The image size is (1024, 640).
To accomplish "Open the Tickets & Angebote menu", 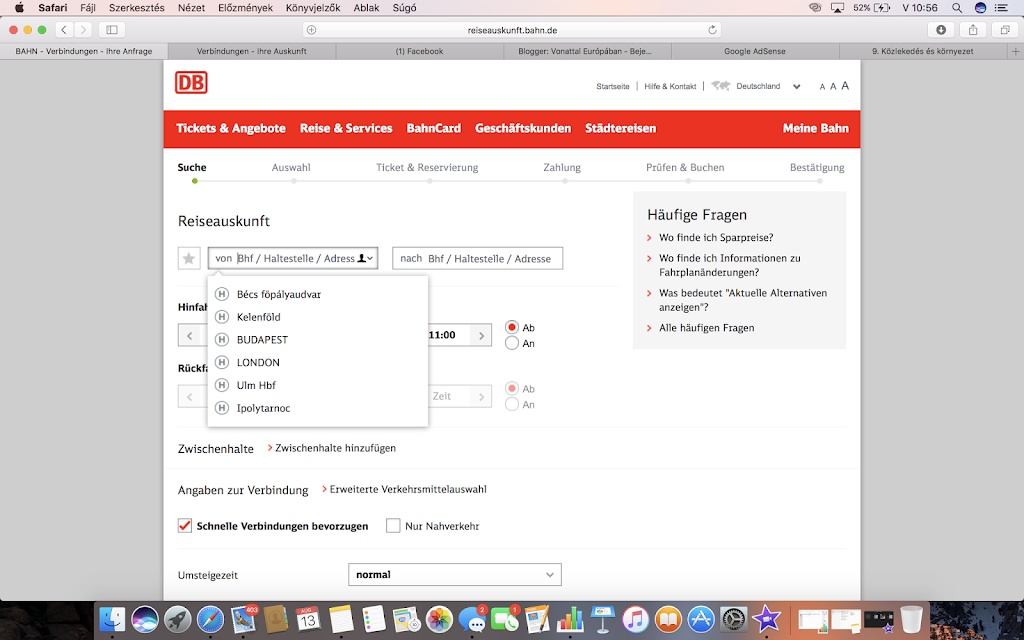I will pos(231,128).
